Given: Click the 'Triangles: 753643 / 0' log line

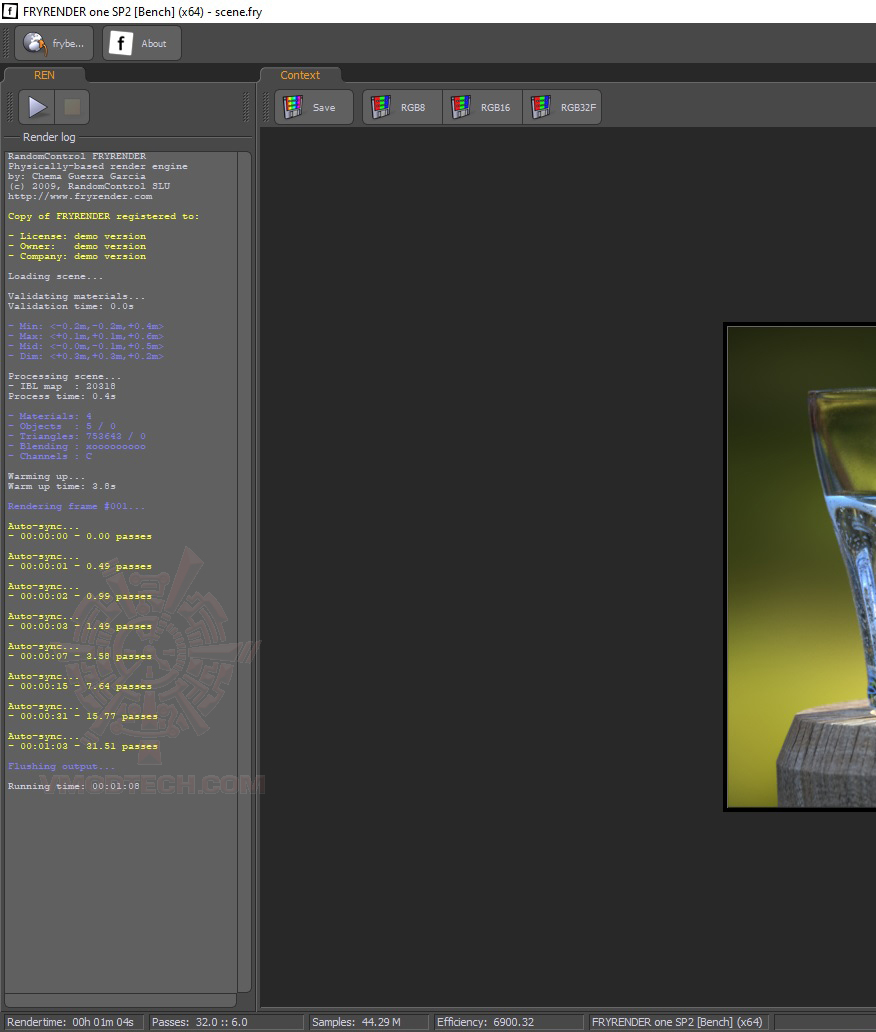Looking at the screenshot, I should (77, 436).
